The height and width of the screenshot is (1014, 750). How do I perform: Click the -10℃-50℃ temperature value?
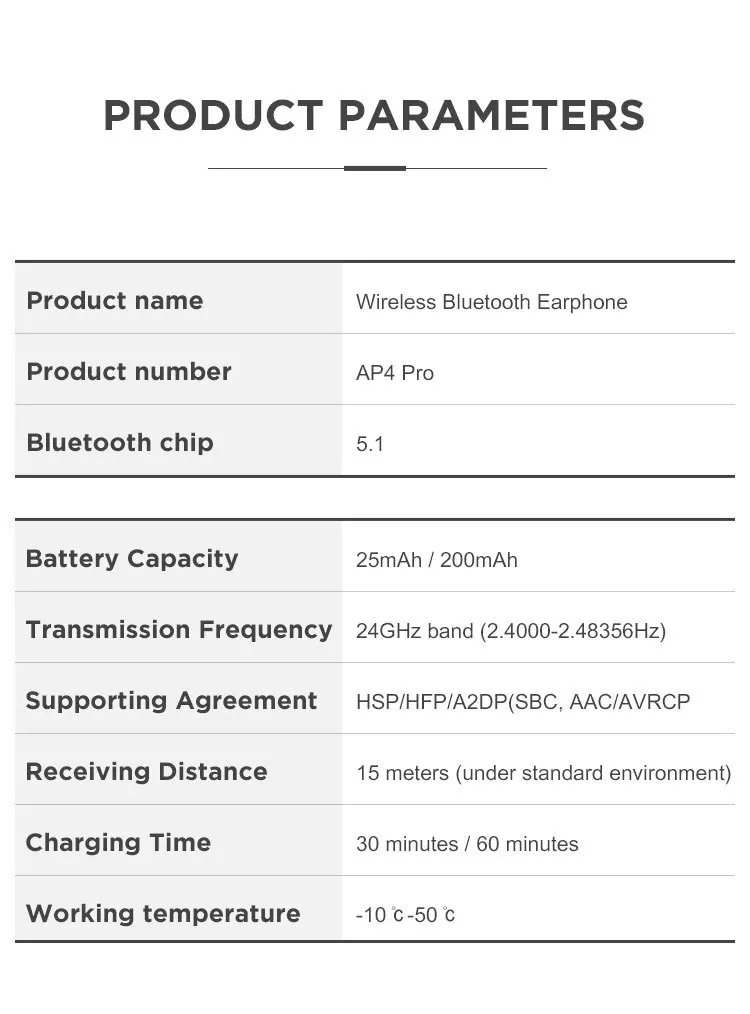[405, 915]
